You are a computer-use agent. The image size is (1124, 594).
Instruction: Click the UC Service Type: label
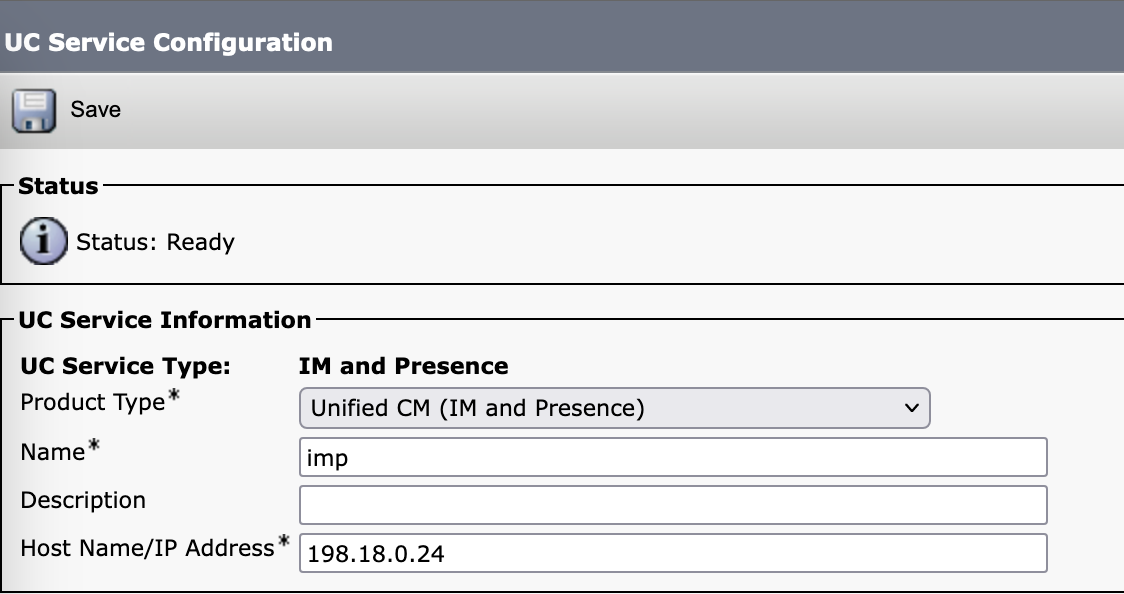click(x=125, y=366)
